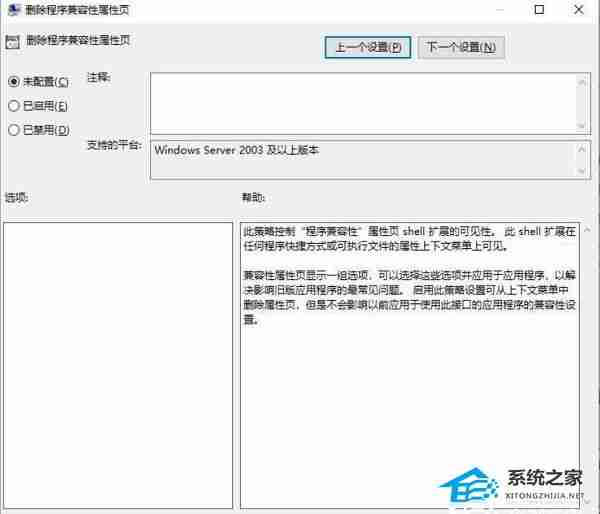This screenshot has width=600, height=514.
Task: Click the 删除程序兼容性属性页 policy heading text
Action: pos(78,40)
